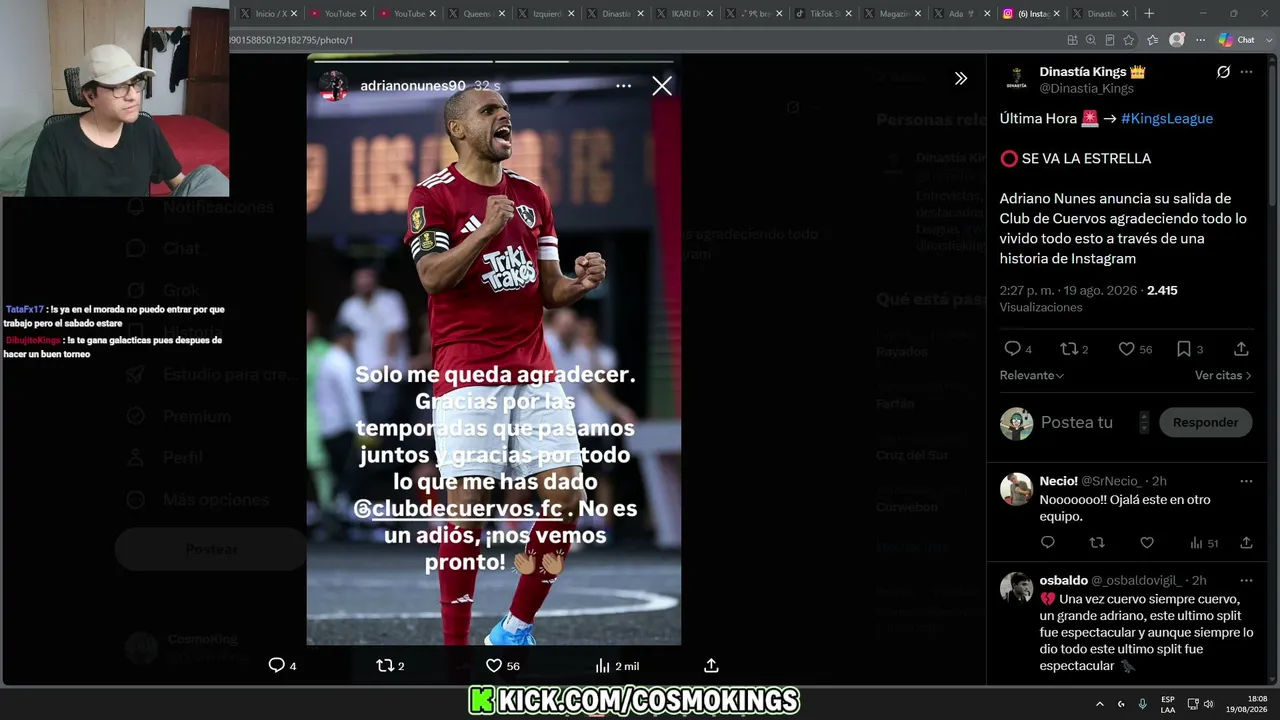This screenshot has height=720, width=1280.
Task: Open more options on Necio! reply
Action: pos(1246,481)
